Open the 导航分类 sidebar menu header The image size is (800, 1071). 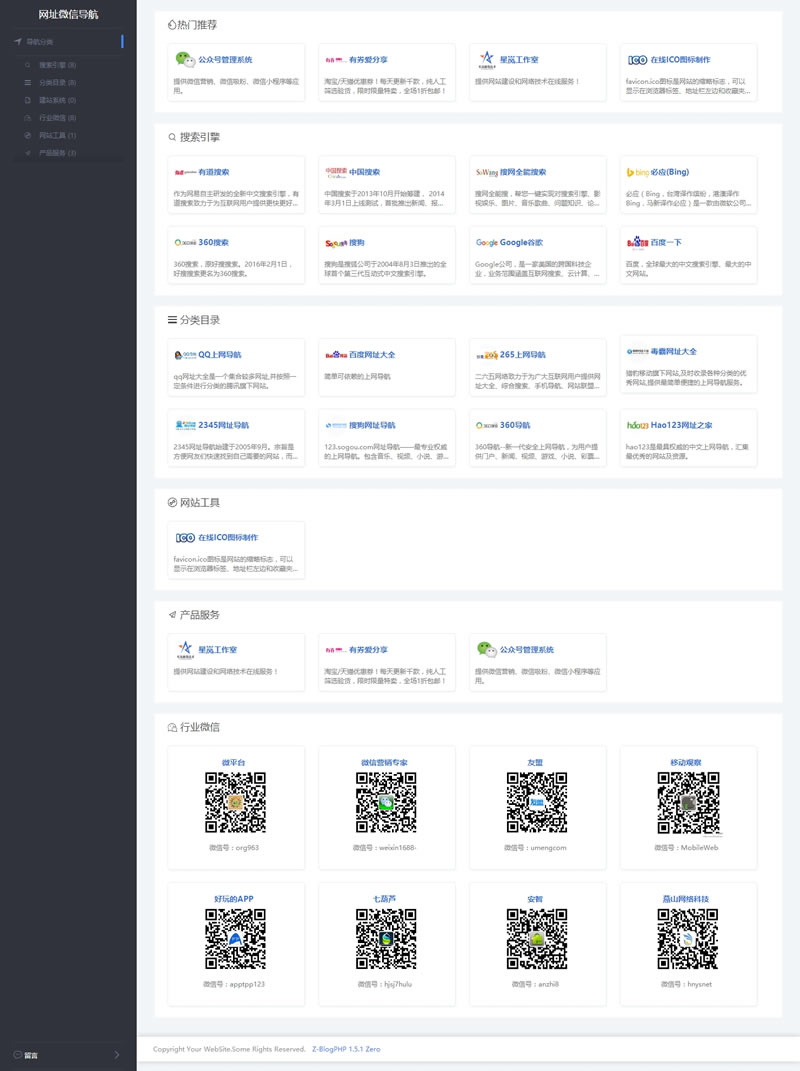(68, 42)
